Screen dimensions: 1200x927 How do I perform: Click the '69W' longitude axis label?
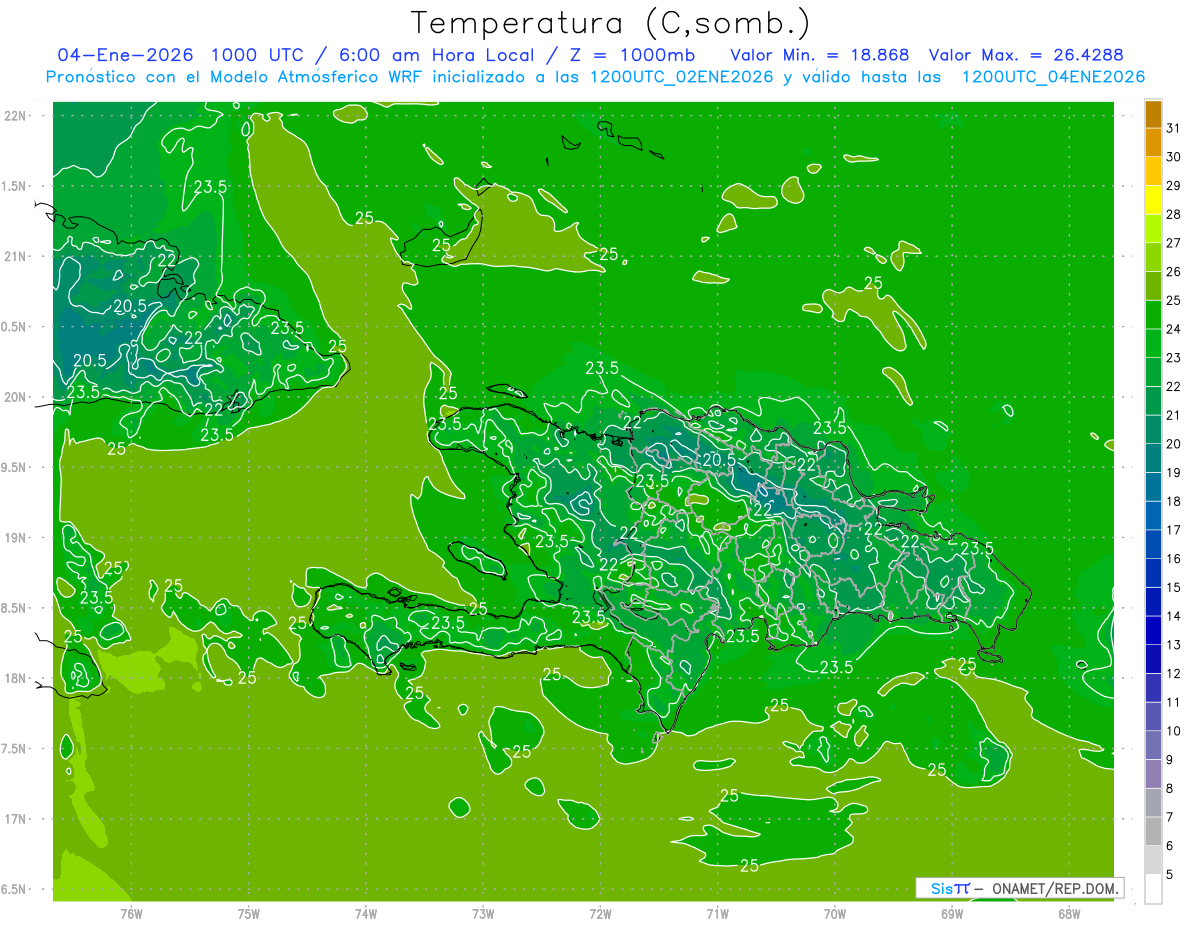click(x=952, y=913)
